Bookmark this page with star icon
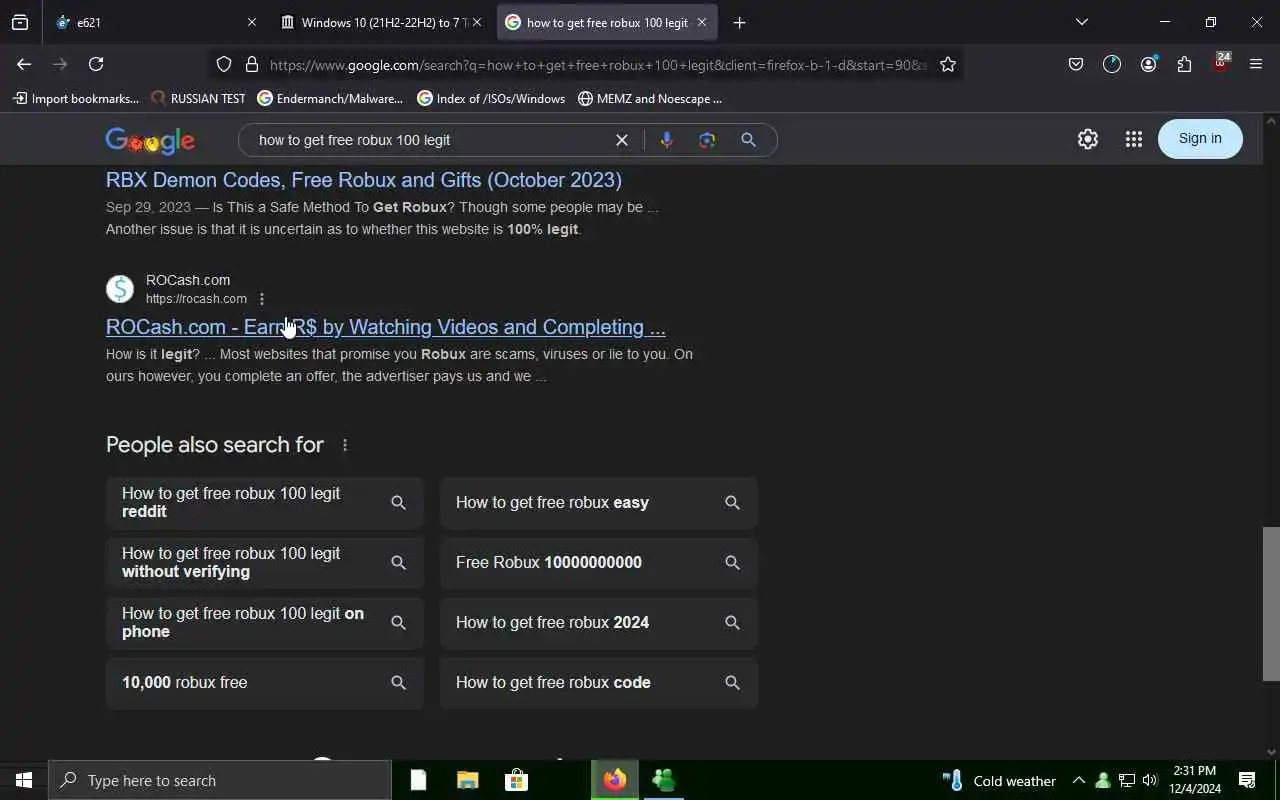 click(948, 64)
